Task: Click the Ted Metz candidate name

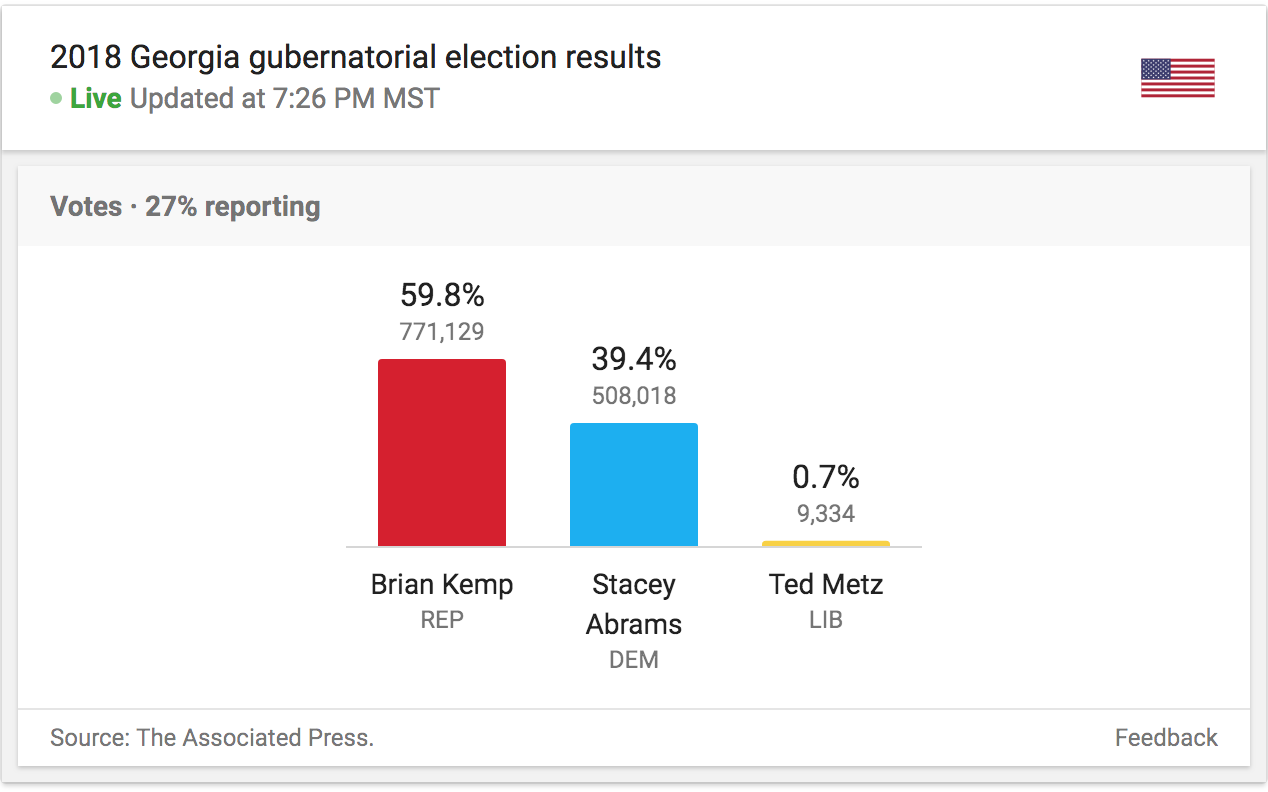Action: 826,584
